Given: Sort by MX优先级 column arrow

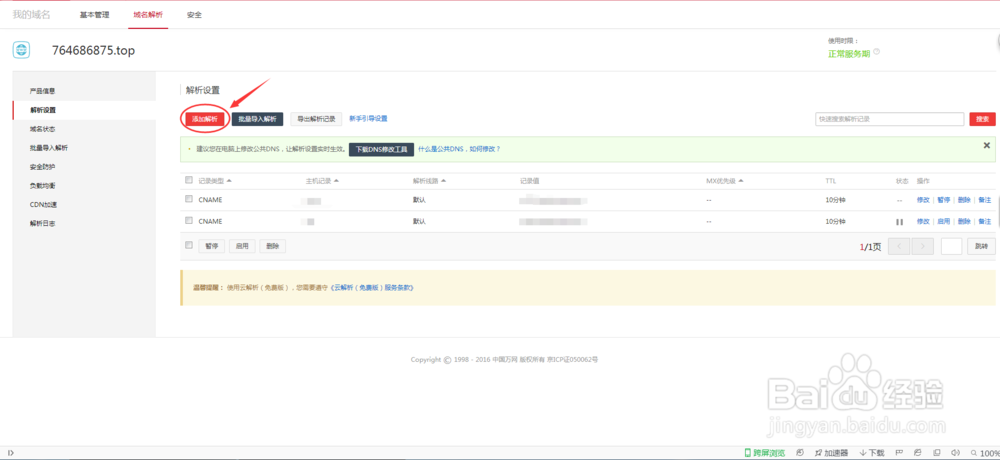Looking at the screenshot, I should point(741,181).
